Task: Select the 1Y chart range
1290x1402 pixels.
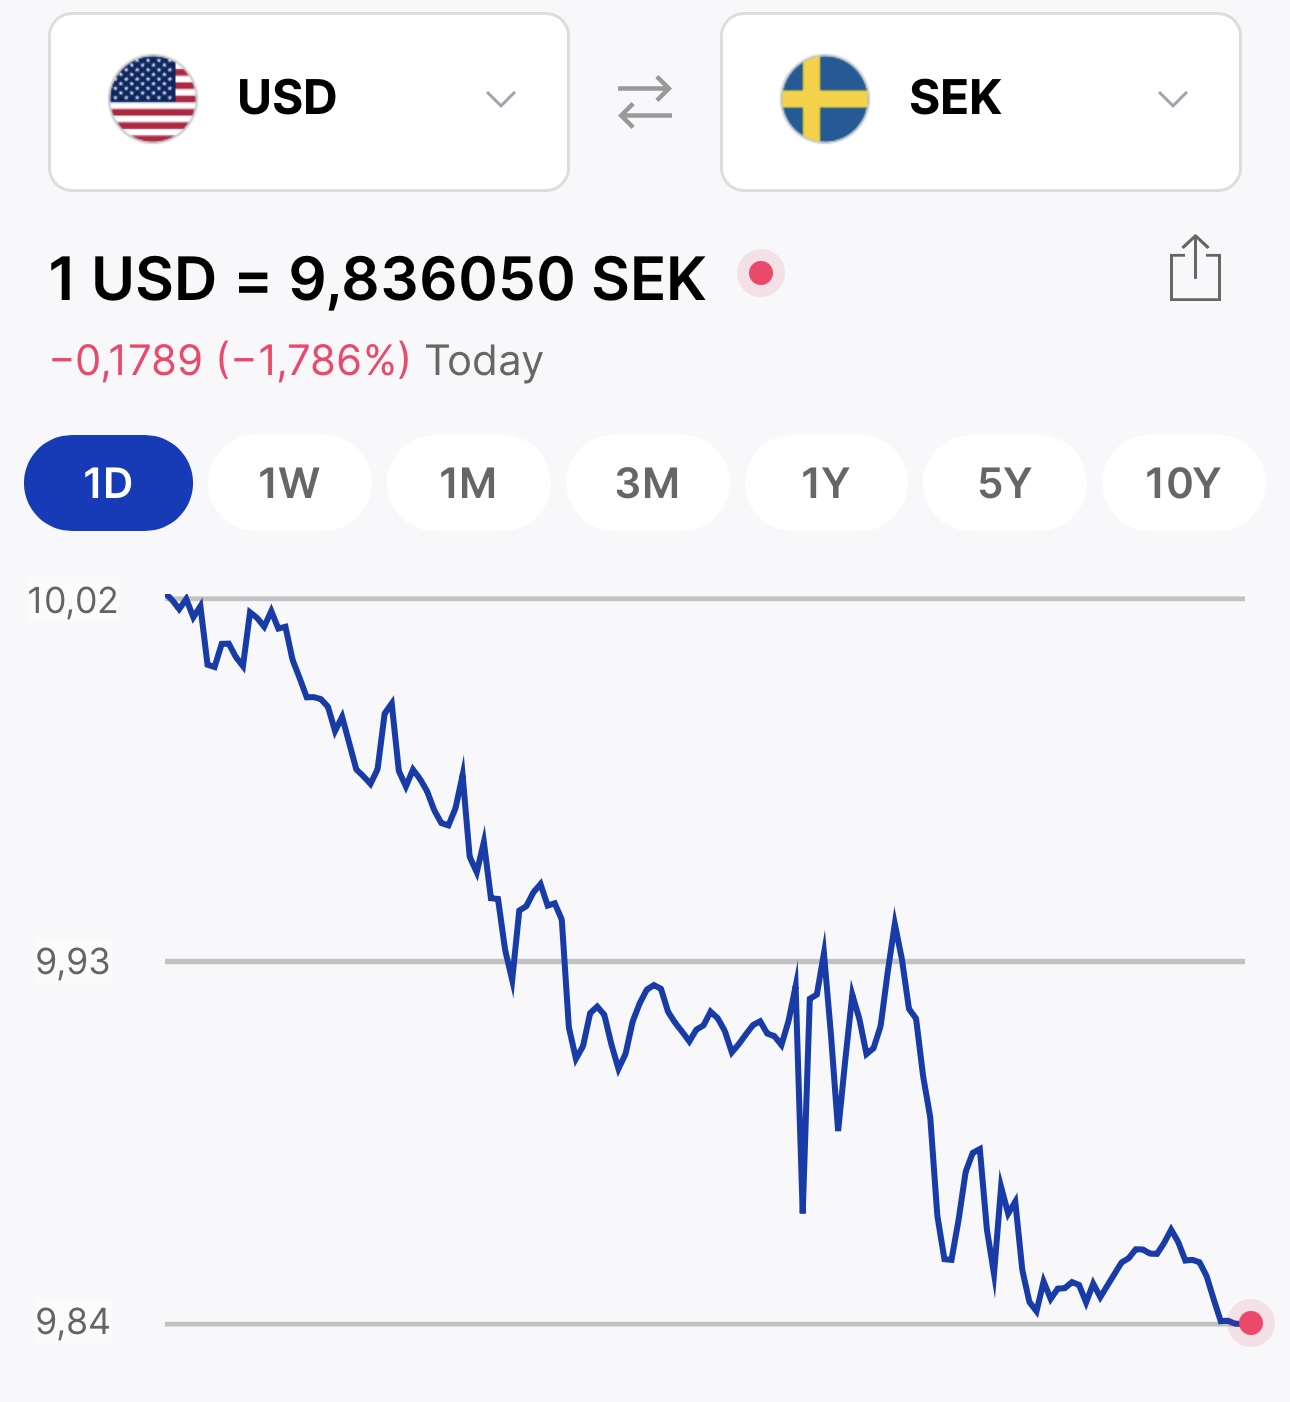Action: [x=825, y=483]
